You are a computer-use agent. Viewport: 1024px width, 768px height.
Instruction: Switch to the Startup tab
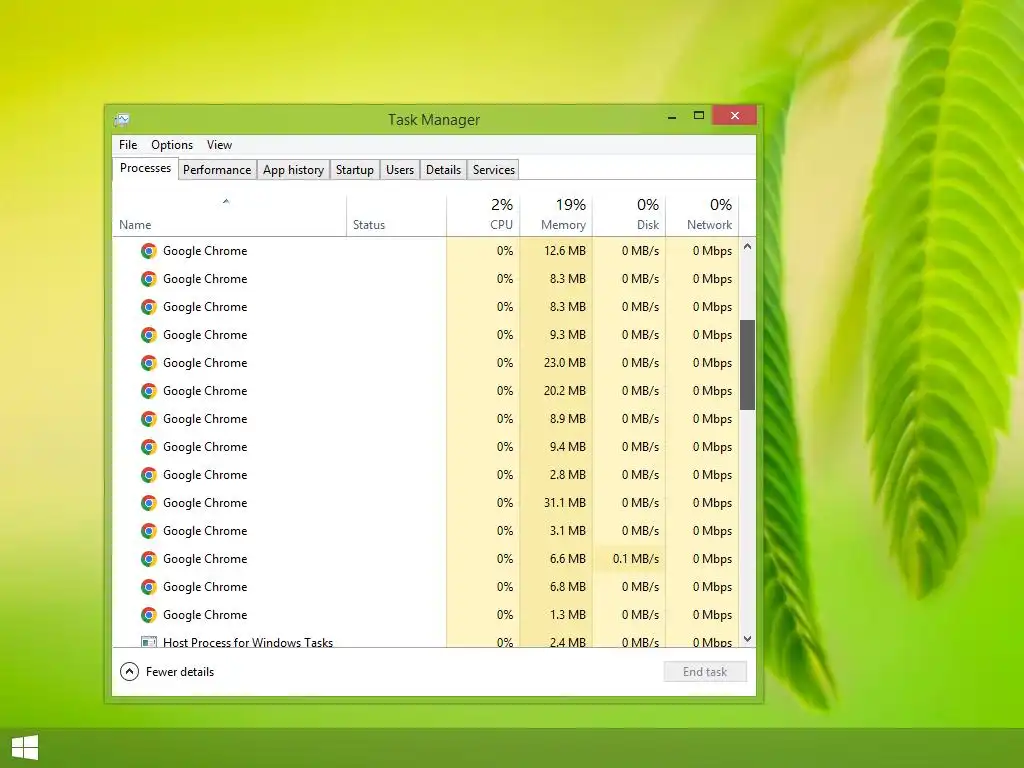click(x=355, y=170)
